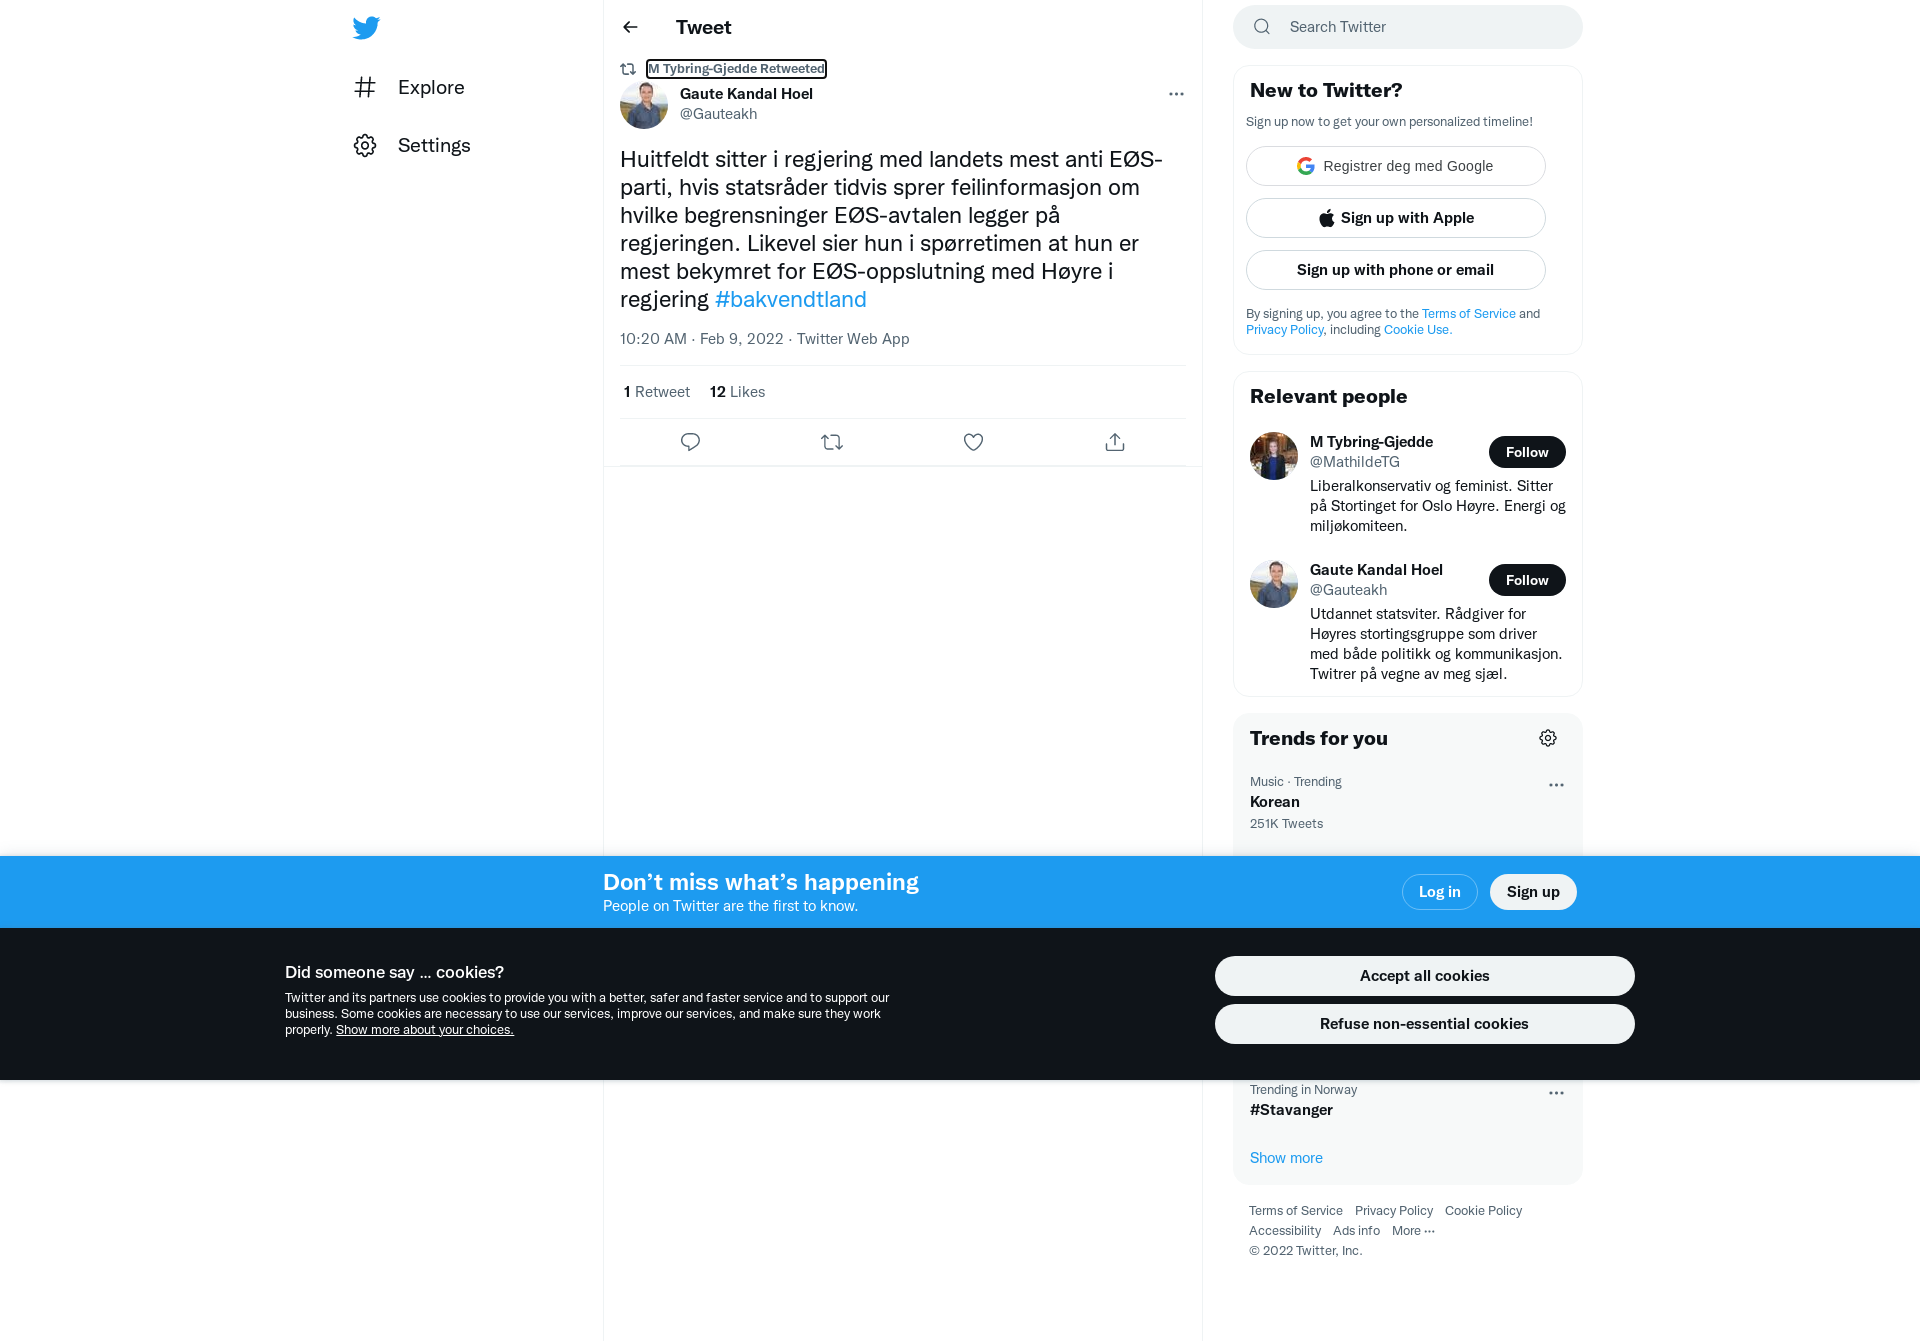Open more options for Korean trend
The image size is (1920, 1341).
click(1556, 785)
